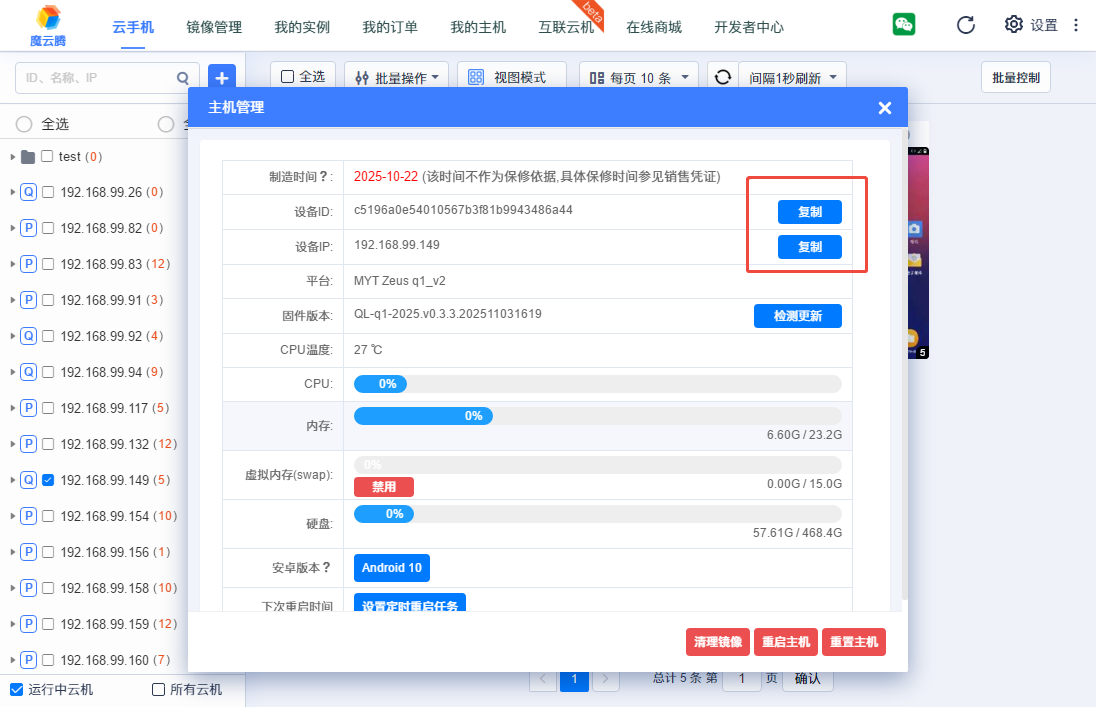Switch to the 镜像管理 tab

point(214,27)
